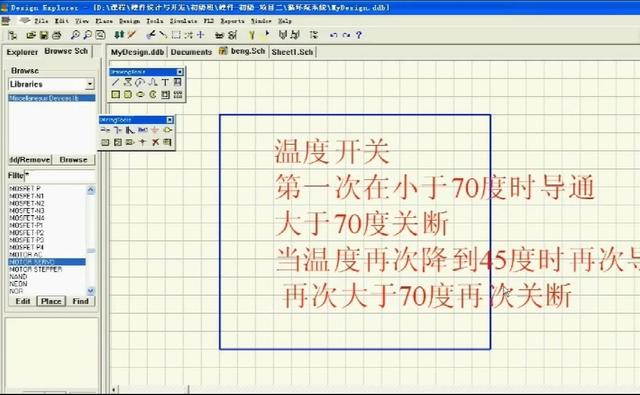This screenshot has width=640, height=395.
Task: Click the Move Selection cross icon
Action: 200,35
